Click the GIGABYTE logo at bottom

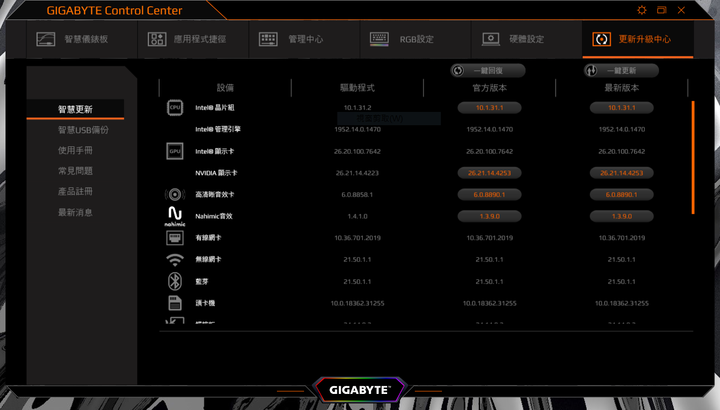coord(360,390)
